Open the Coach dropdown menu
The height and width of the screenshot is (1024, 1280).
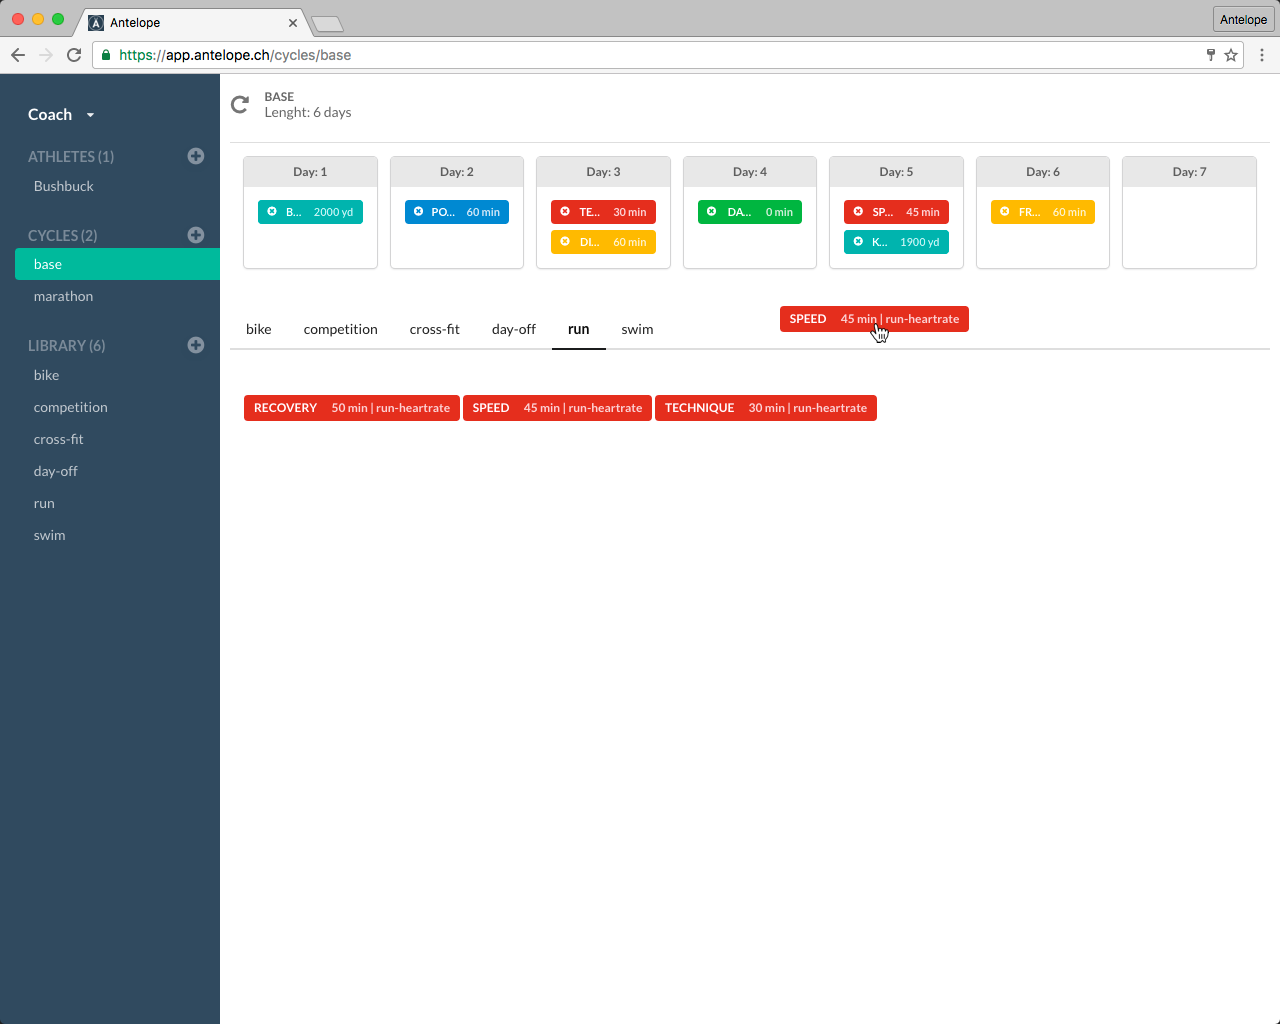(x=61, y=115)
